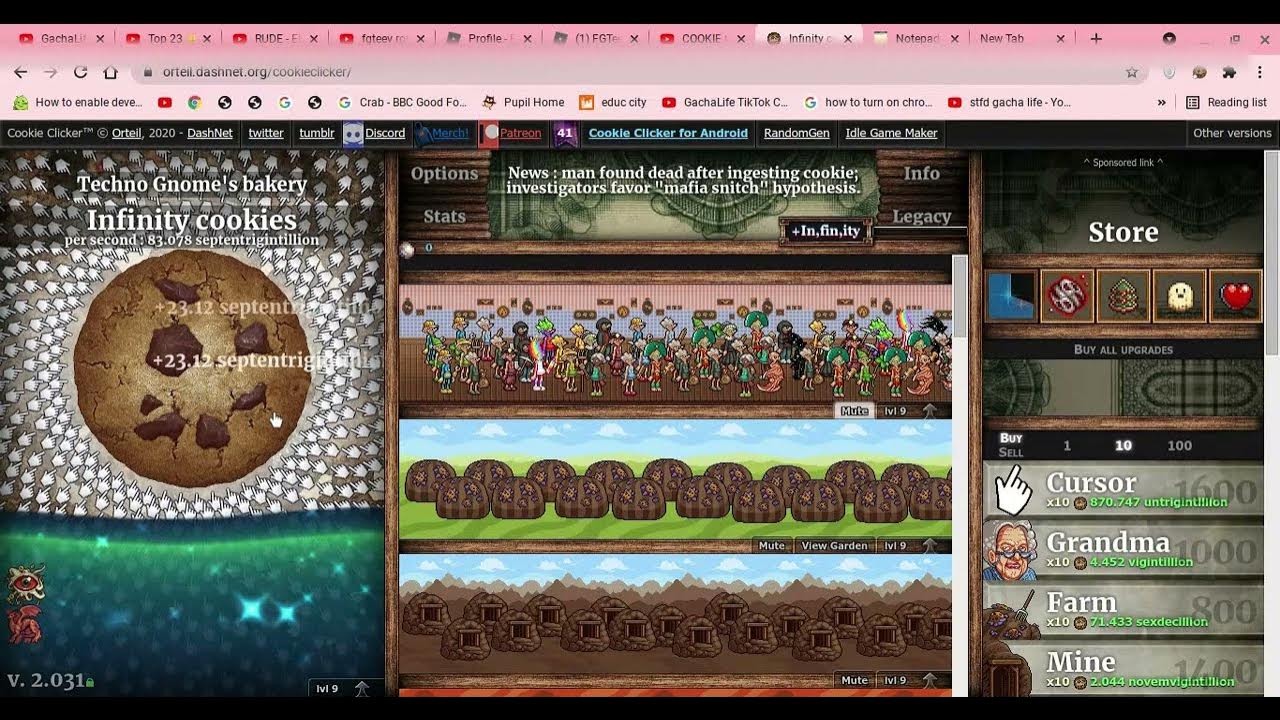This screenshot has height=720, width=1280.
Task: Open the Chrome three-dot menu
Action: tap(1259, 72)
